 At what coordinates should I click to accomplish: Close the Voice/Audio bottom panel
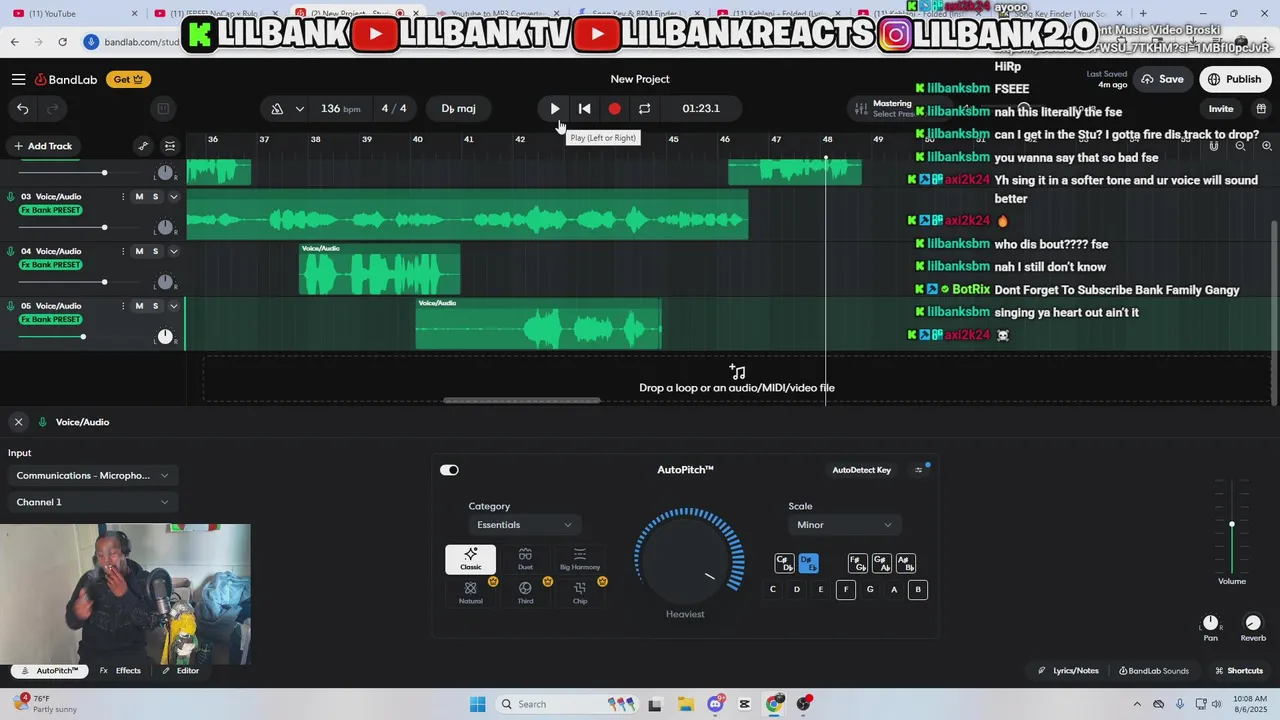tap(18, 422)
